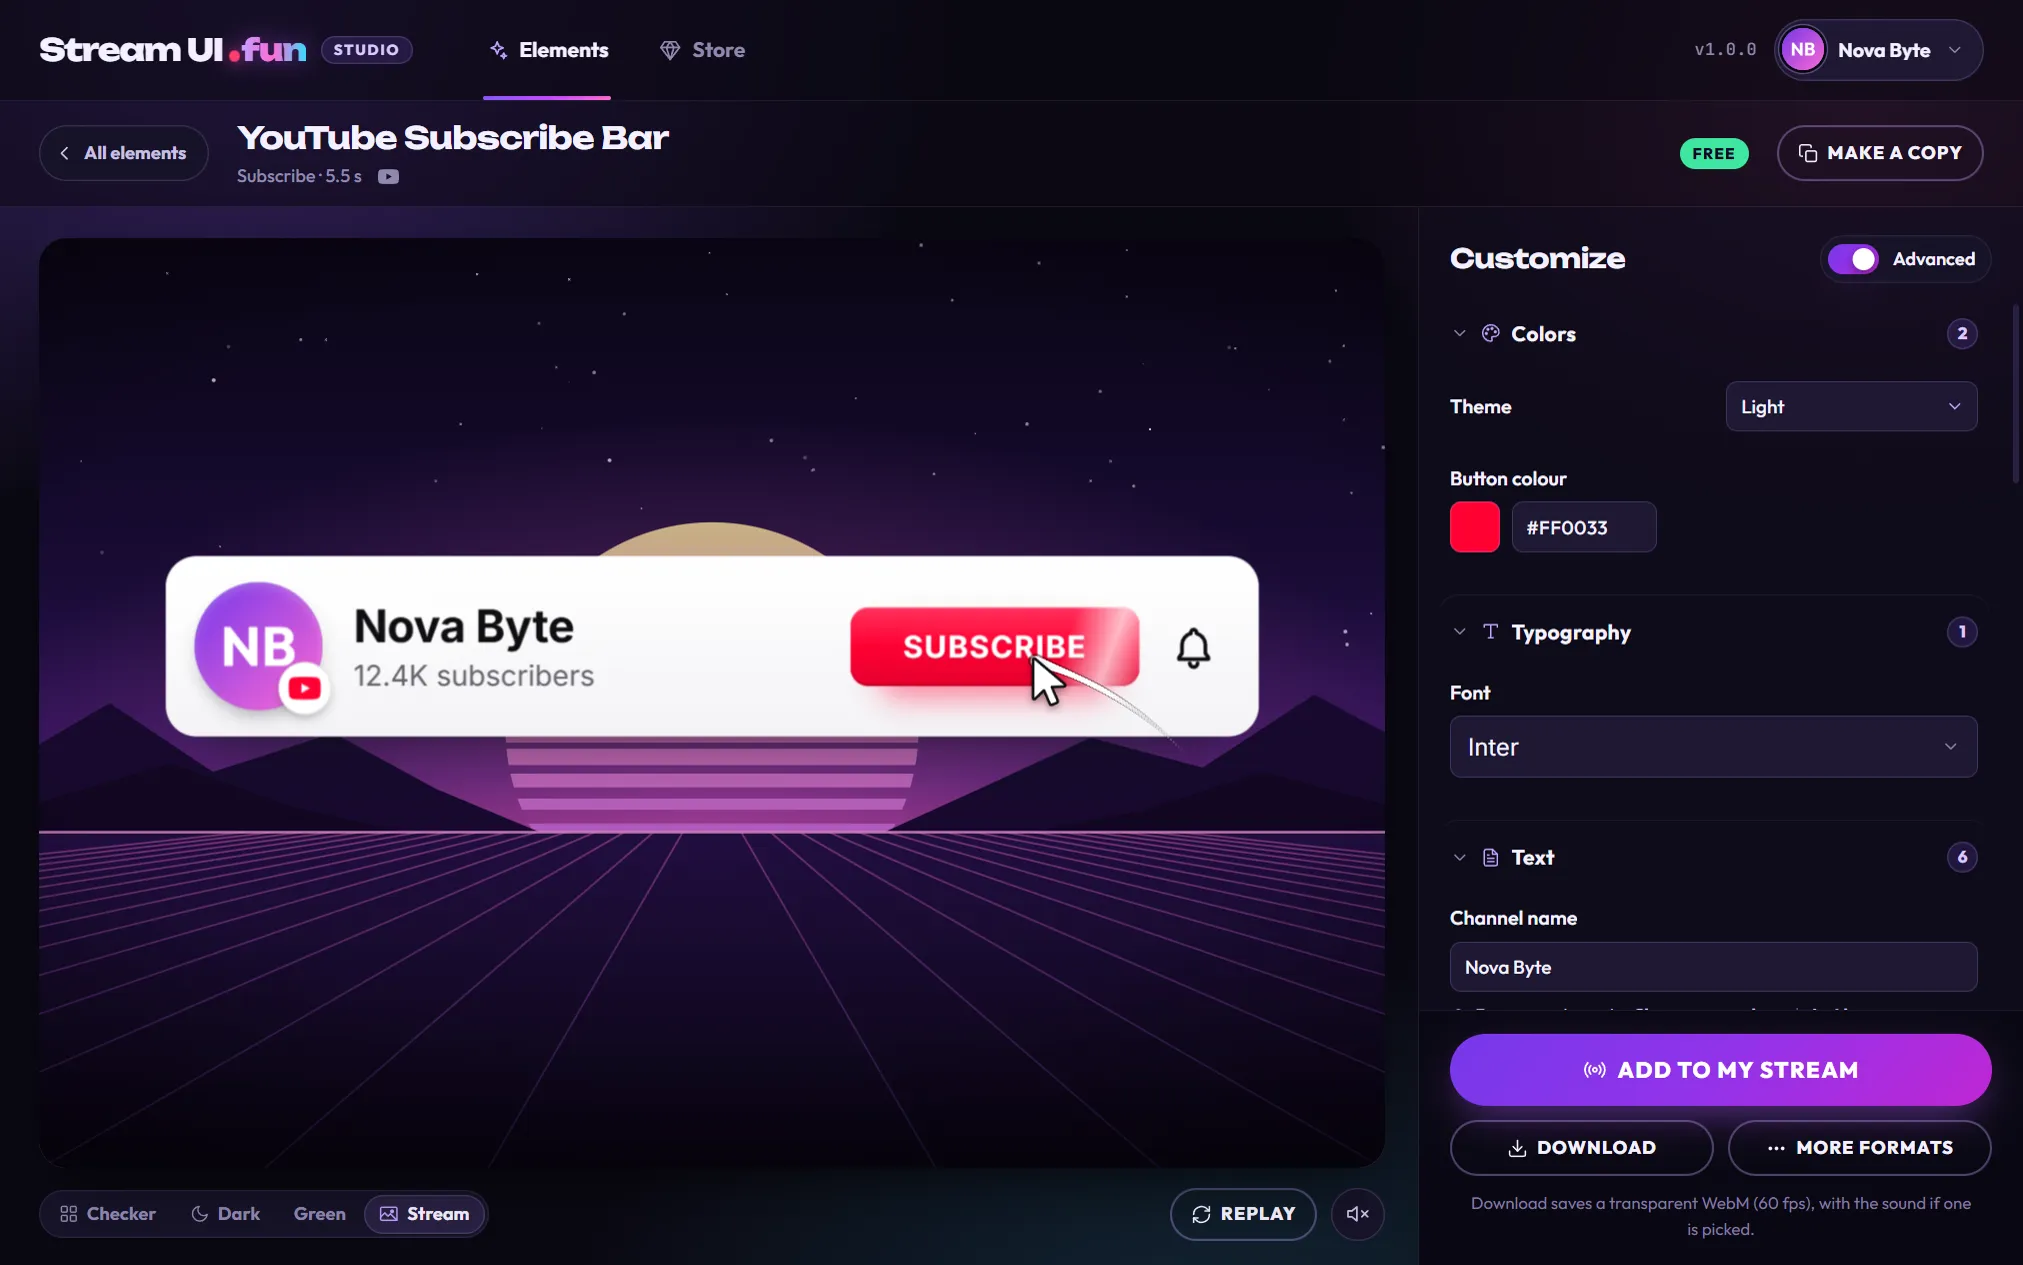Screen dimensions: 2023x1265
Task: Switch to the Elements tab
Action: click(547, 50)
